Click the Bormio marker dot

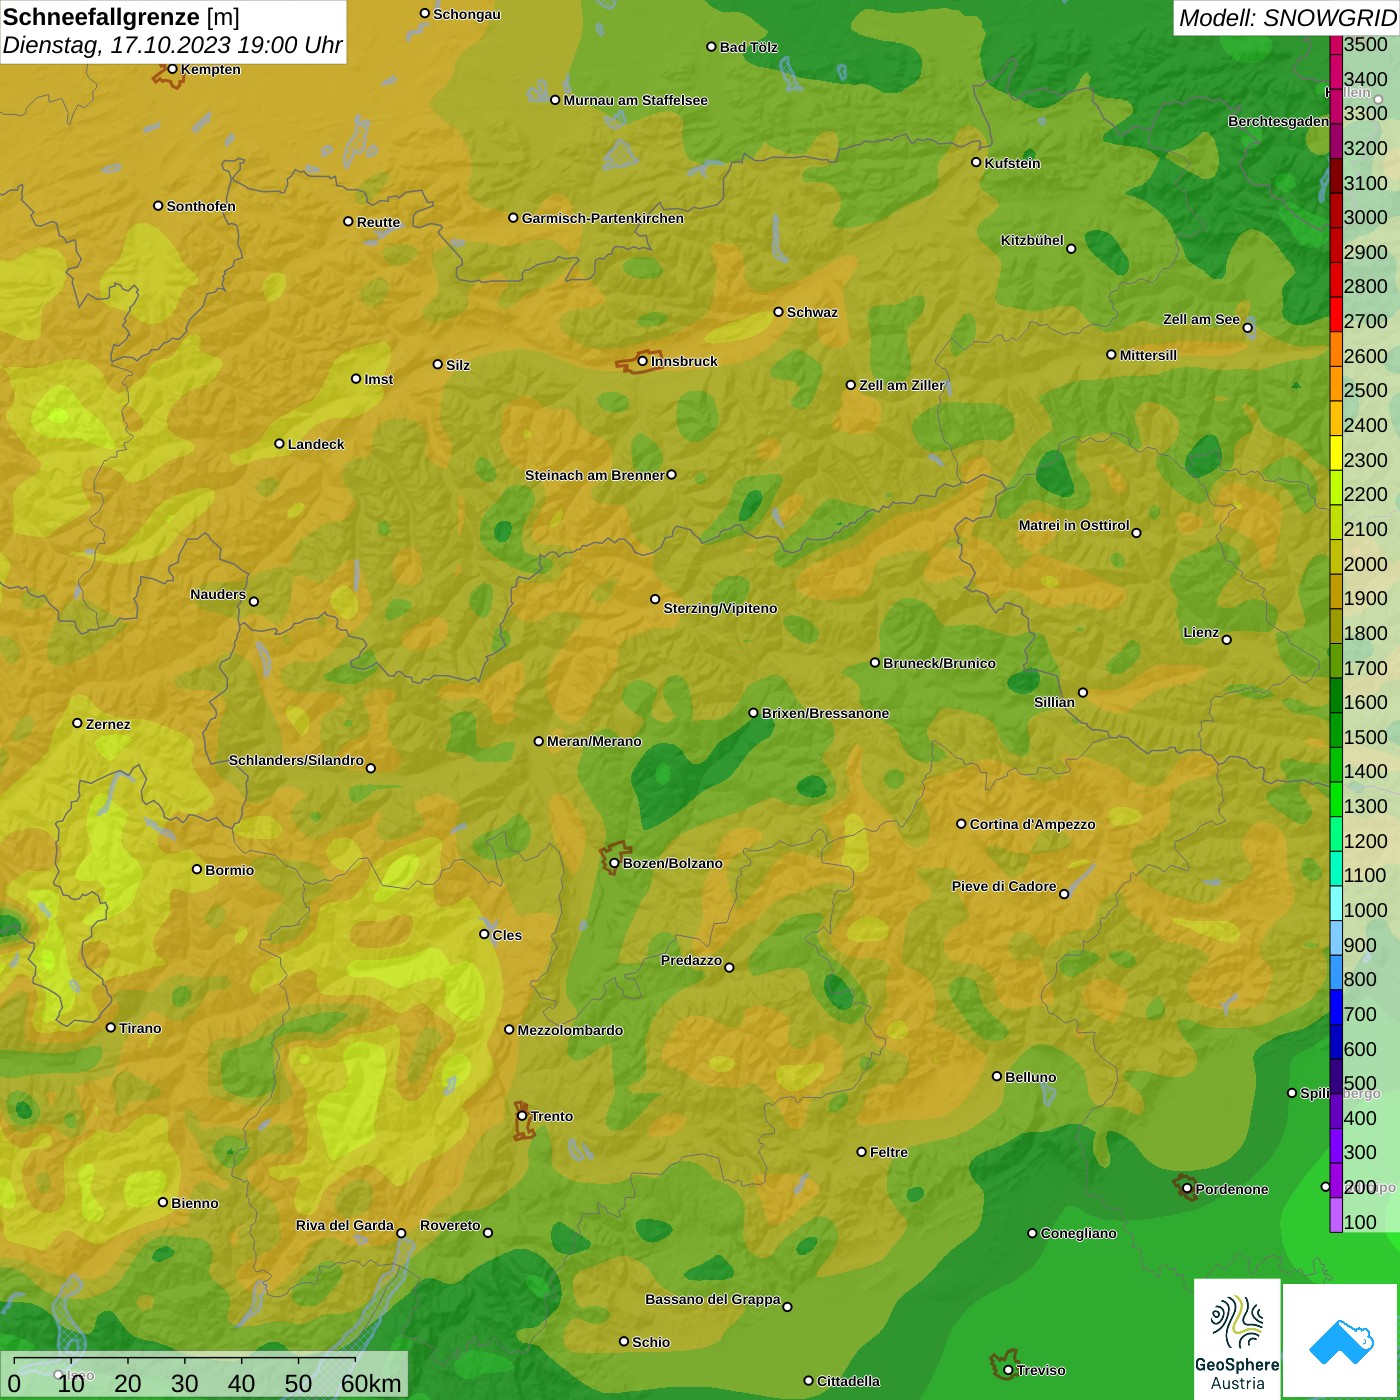tap(197, 869)
